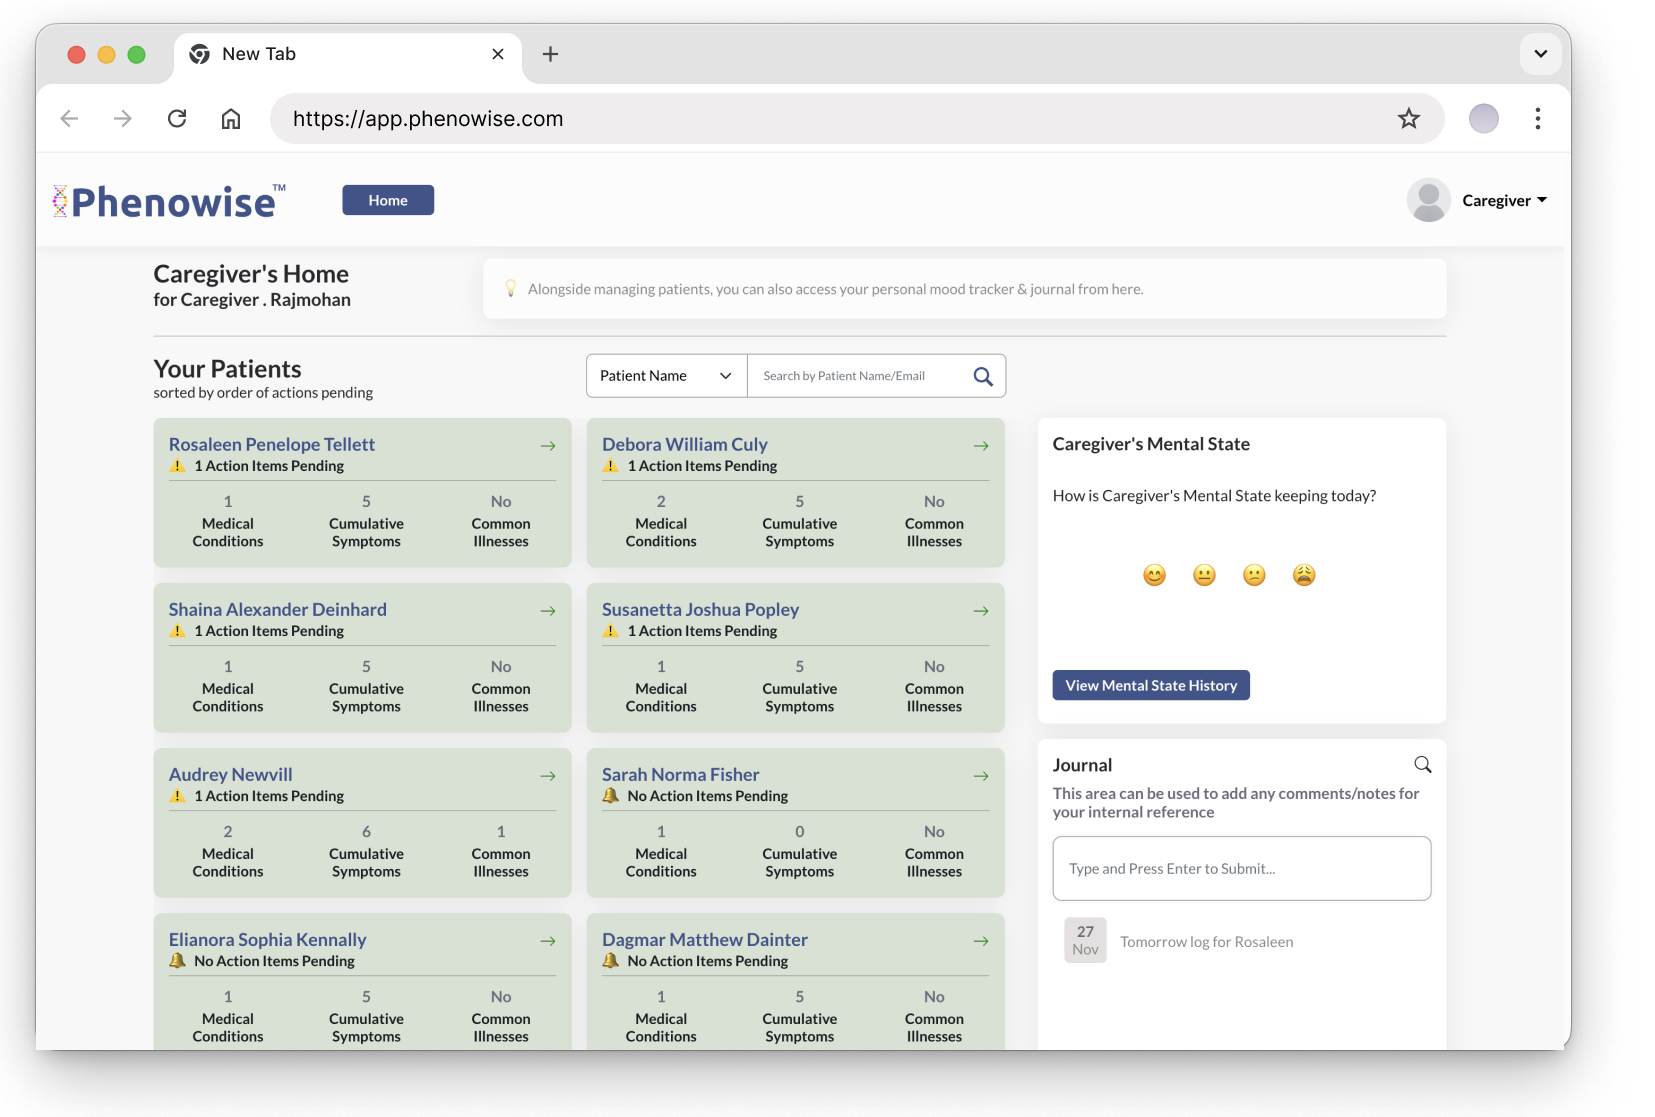Click View Mental State History button
This screenshot has width=1655, height=1117.
coord(1150,685)
